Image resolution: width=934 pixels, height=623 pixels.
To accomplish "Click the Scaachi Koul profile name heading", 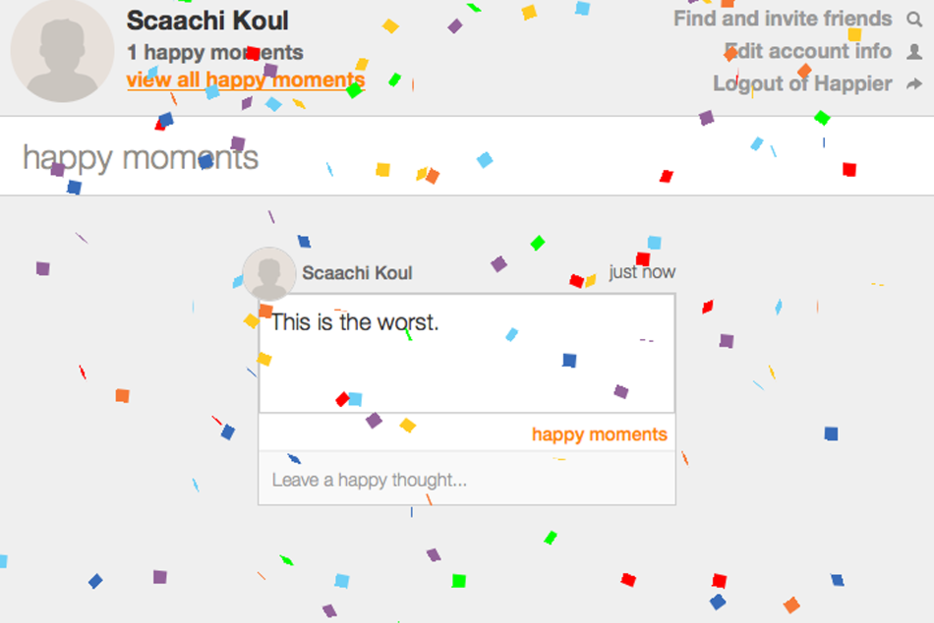I will (x=207, y=21).
